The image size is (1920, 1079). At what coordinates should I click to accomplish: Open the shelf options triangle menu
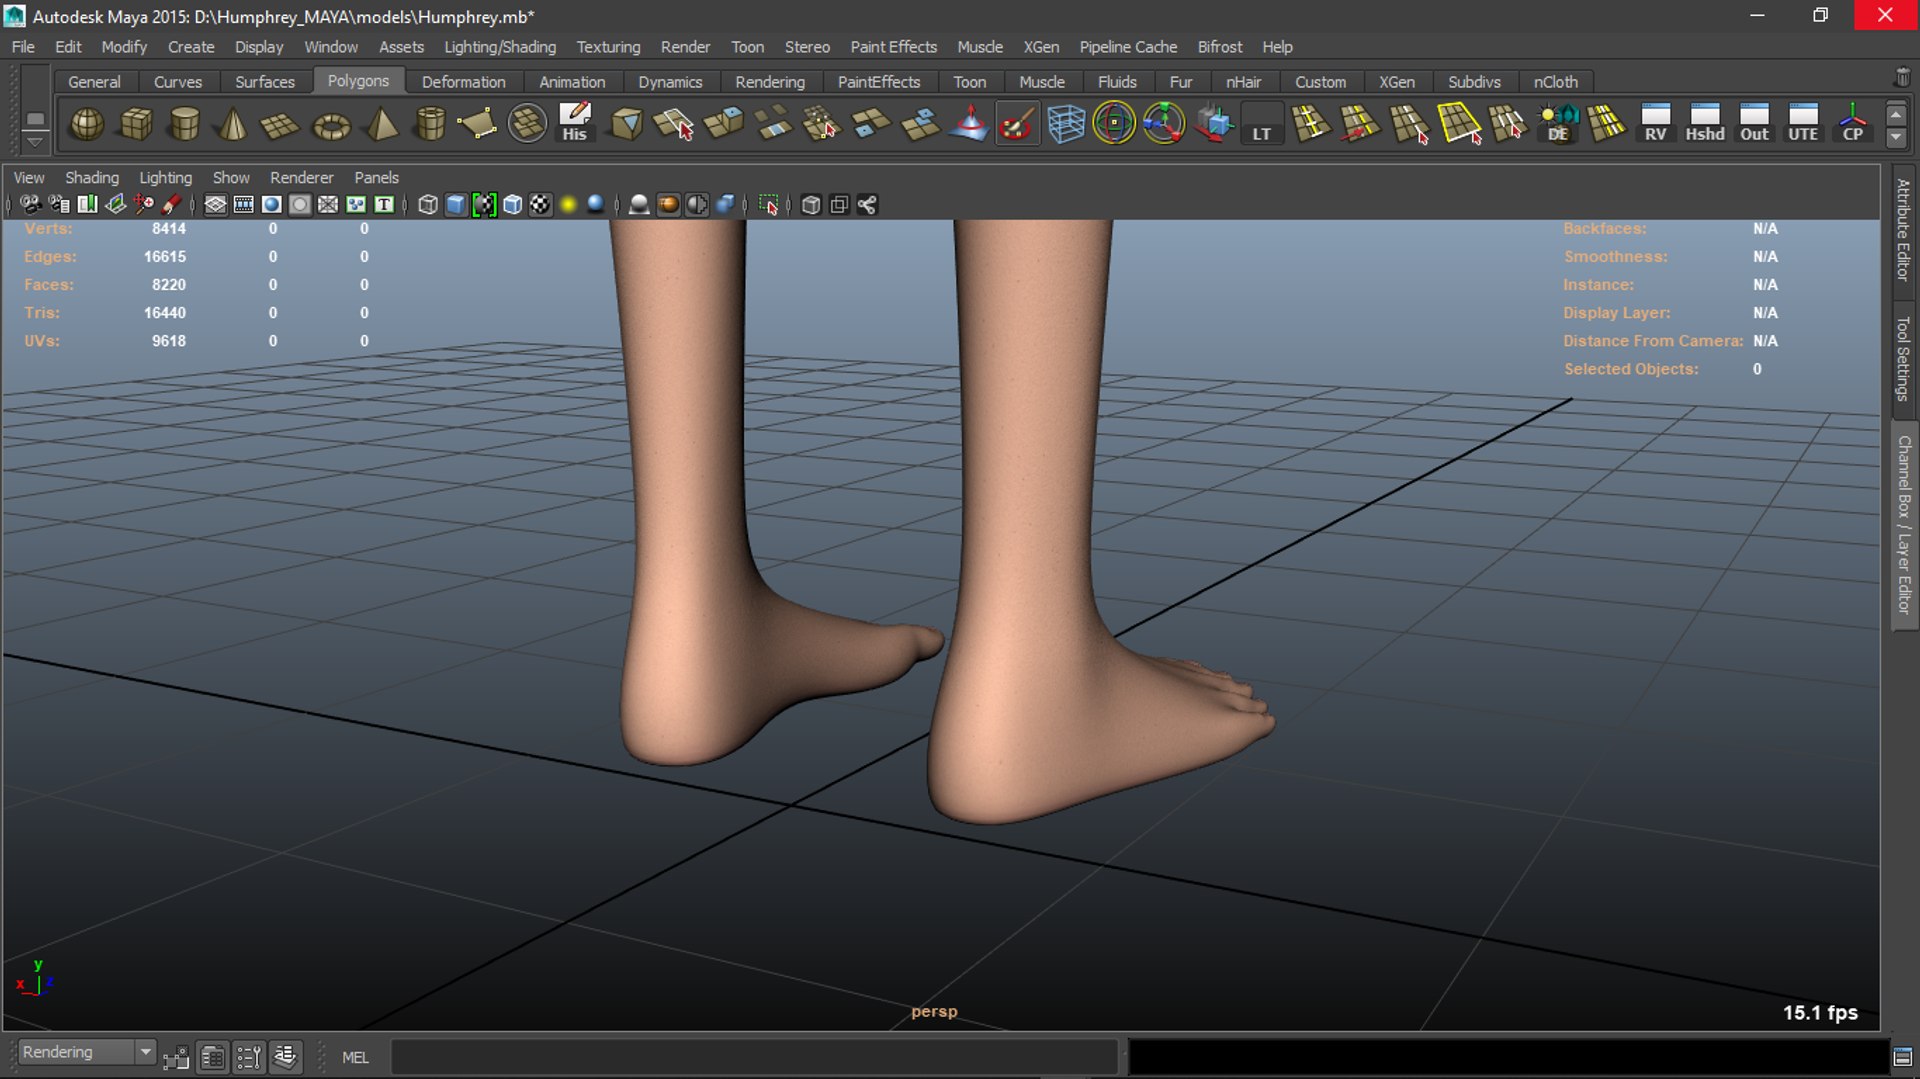point(35,142)
